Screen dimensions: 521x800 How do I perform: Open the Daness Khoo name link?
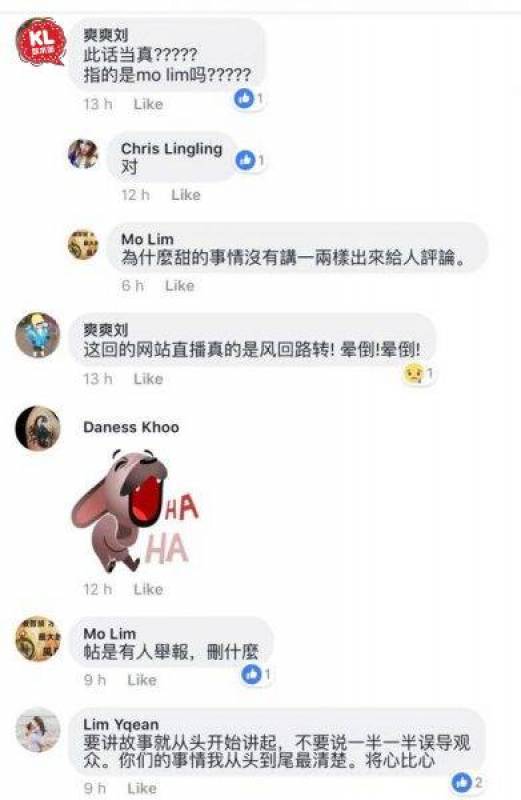coord(131,427)
